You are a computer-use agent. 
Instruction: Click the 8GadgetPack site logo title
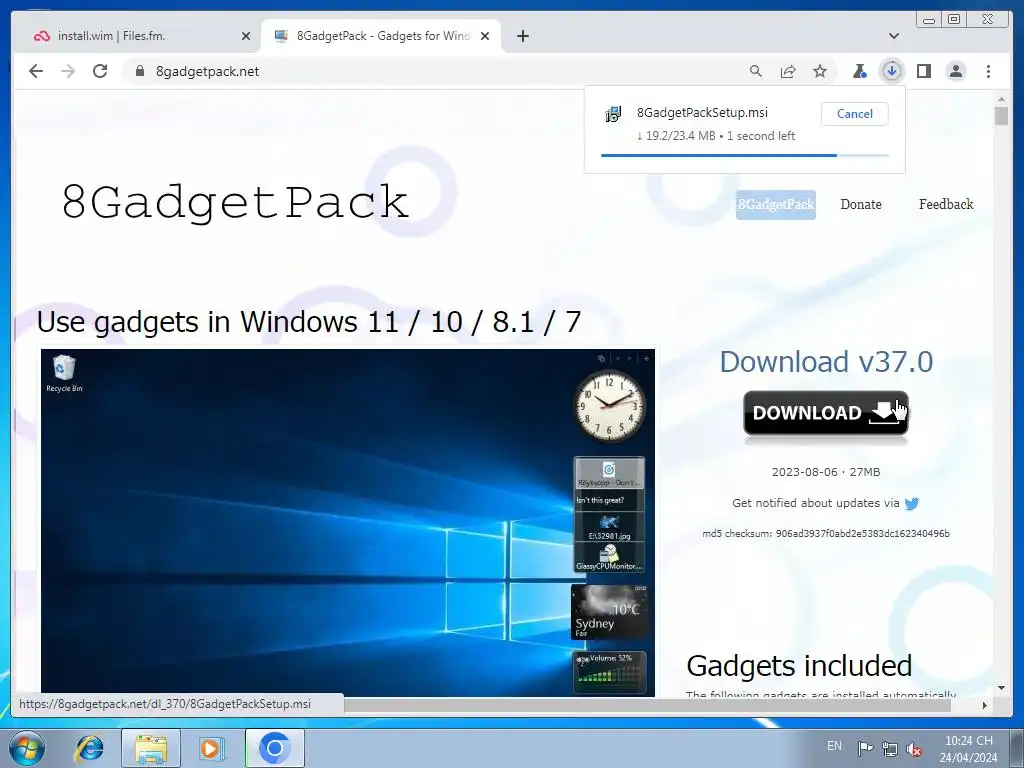coord(235,202)
